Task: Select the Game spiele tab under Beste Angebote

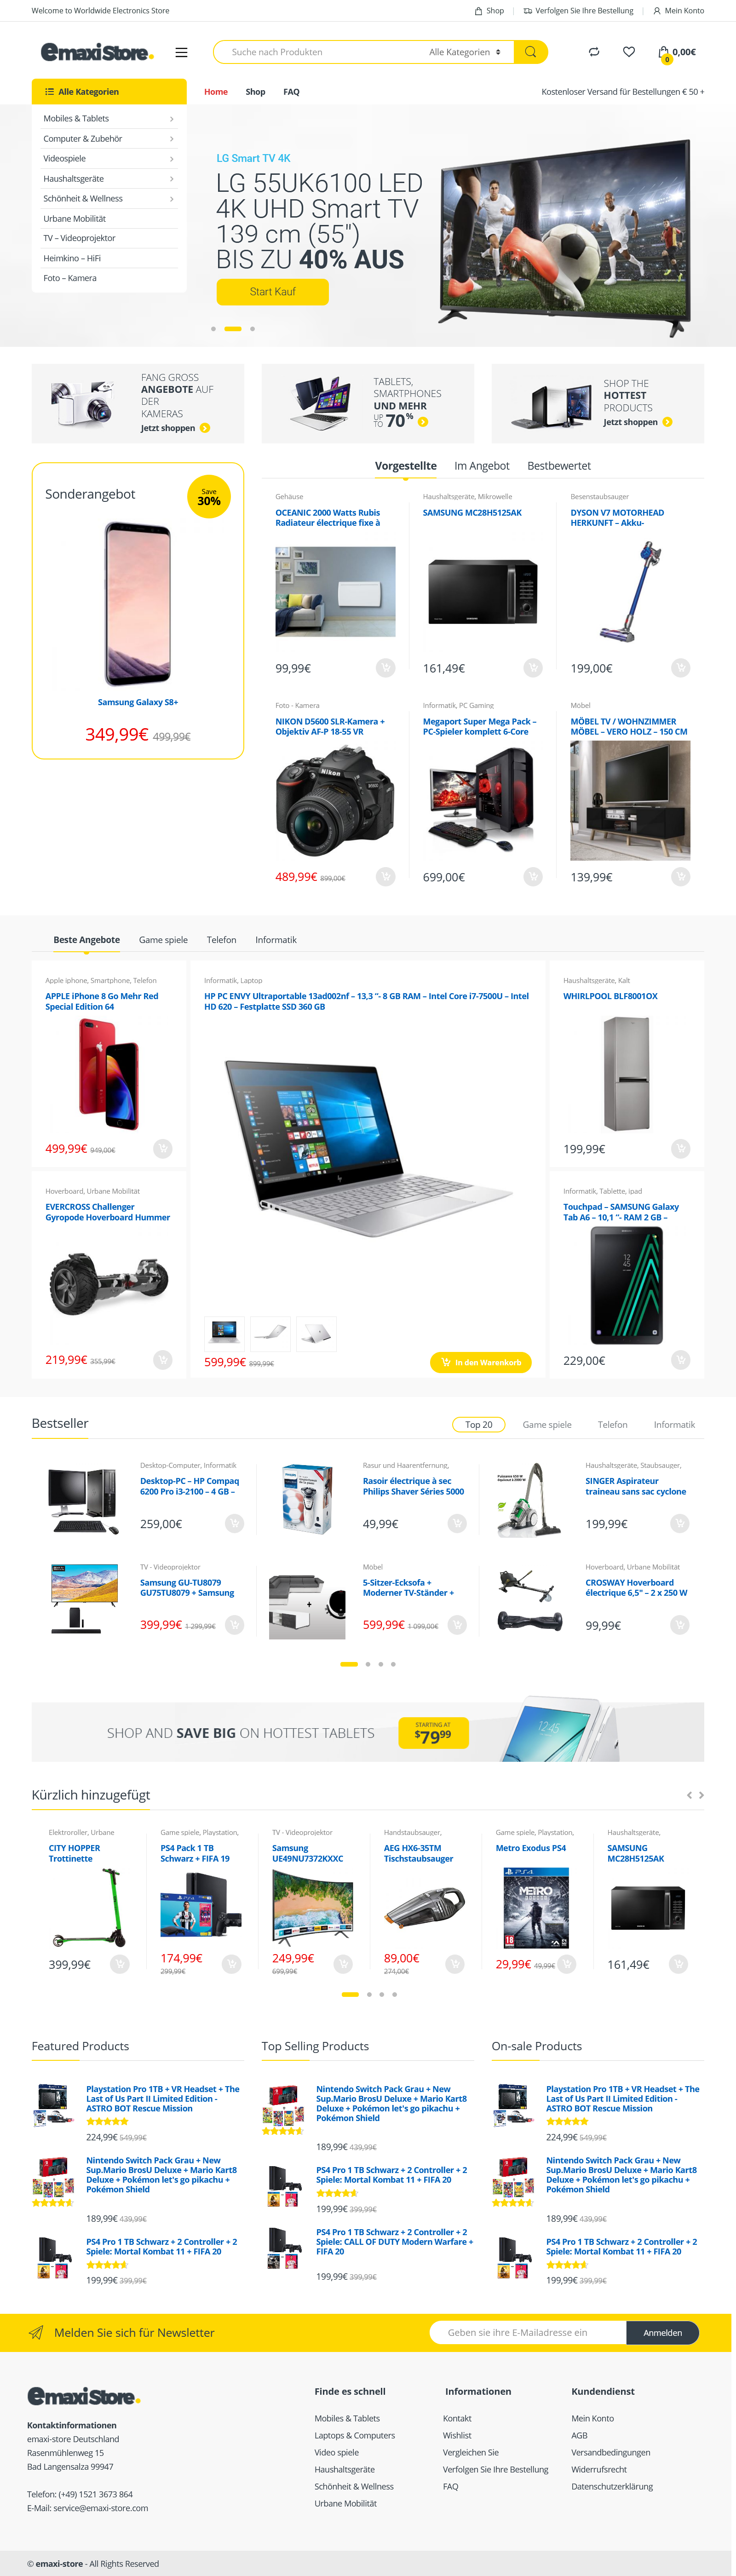Action: tap(163, 940)
